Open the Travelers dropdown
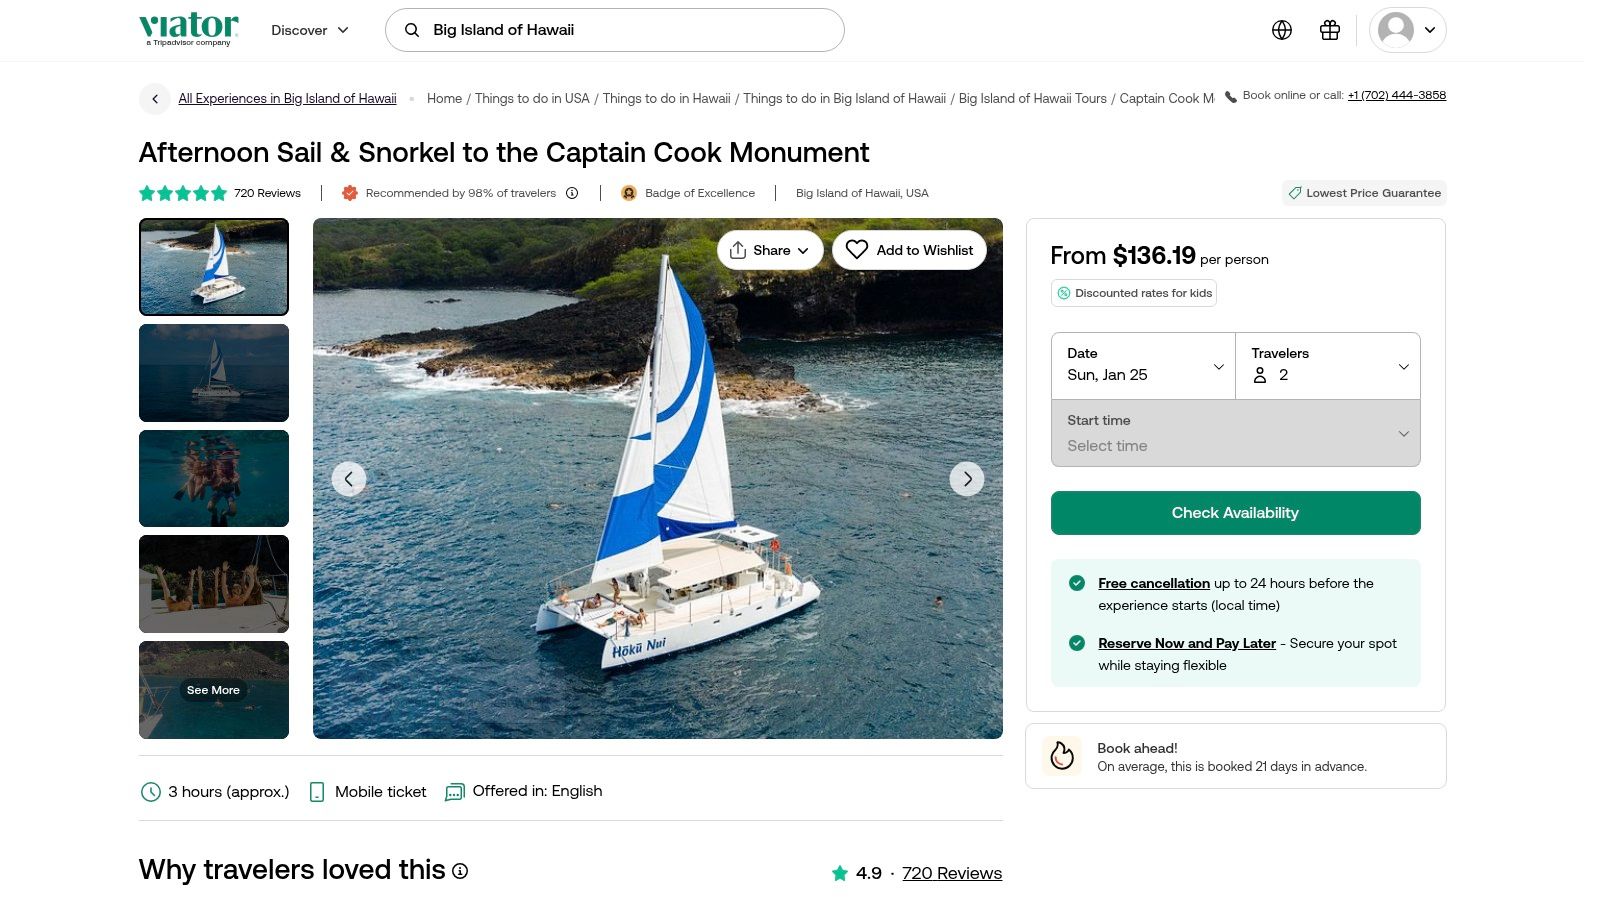Viewport: 1600px width, 900px height. (x=1328, y=366)
